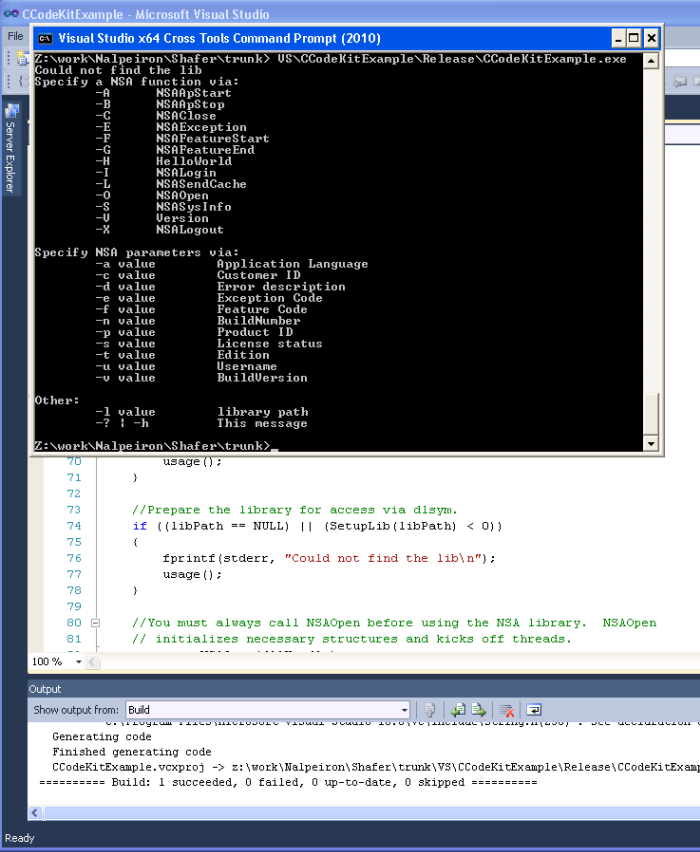Click the 'Prepare the library' comment line

tap(295, 510)
